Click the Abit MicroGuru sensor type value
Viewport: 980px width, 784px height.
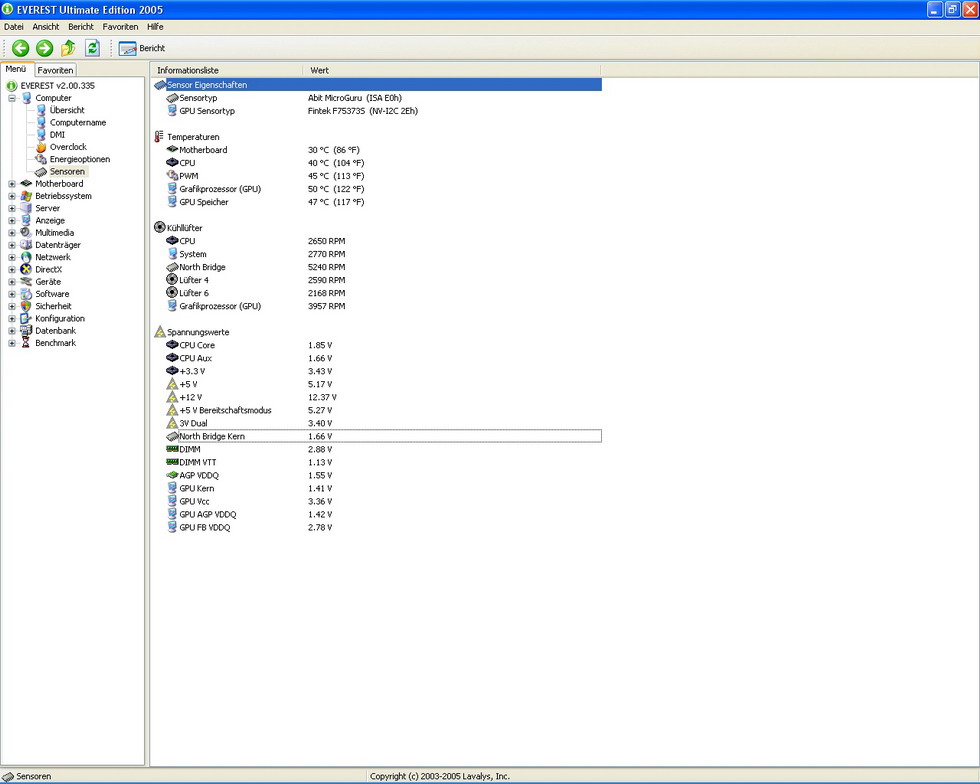tap(354, 98)
